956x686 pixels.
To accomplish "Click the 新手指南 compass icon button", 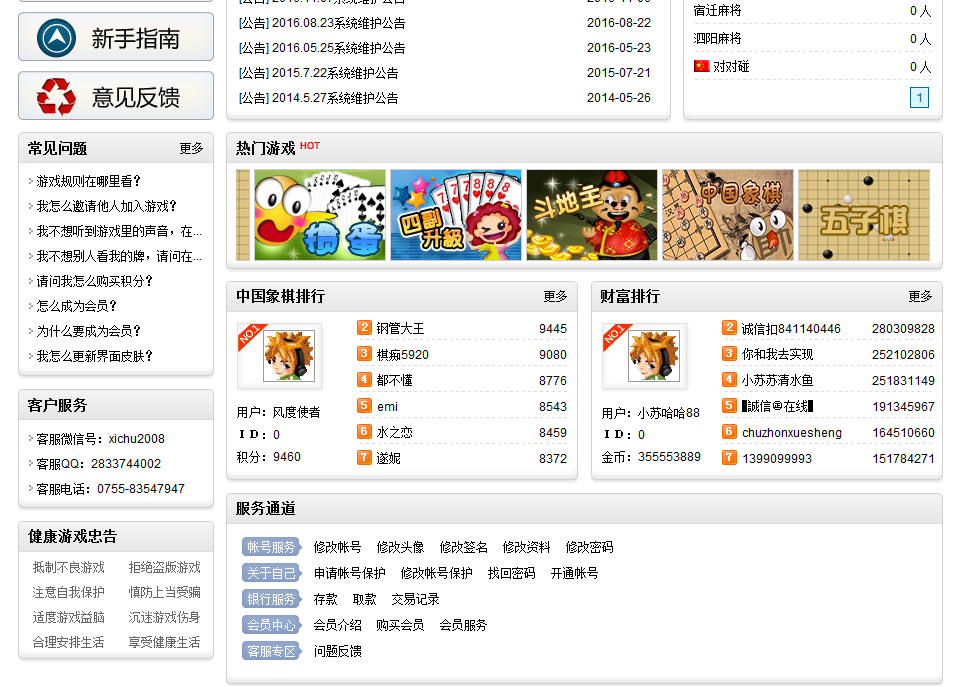I will (x=116, y=38).
